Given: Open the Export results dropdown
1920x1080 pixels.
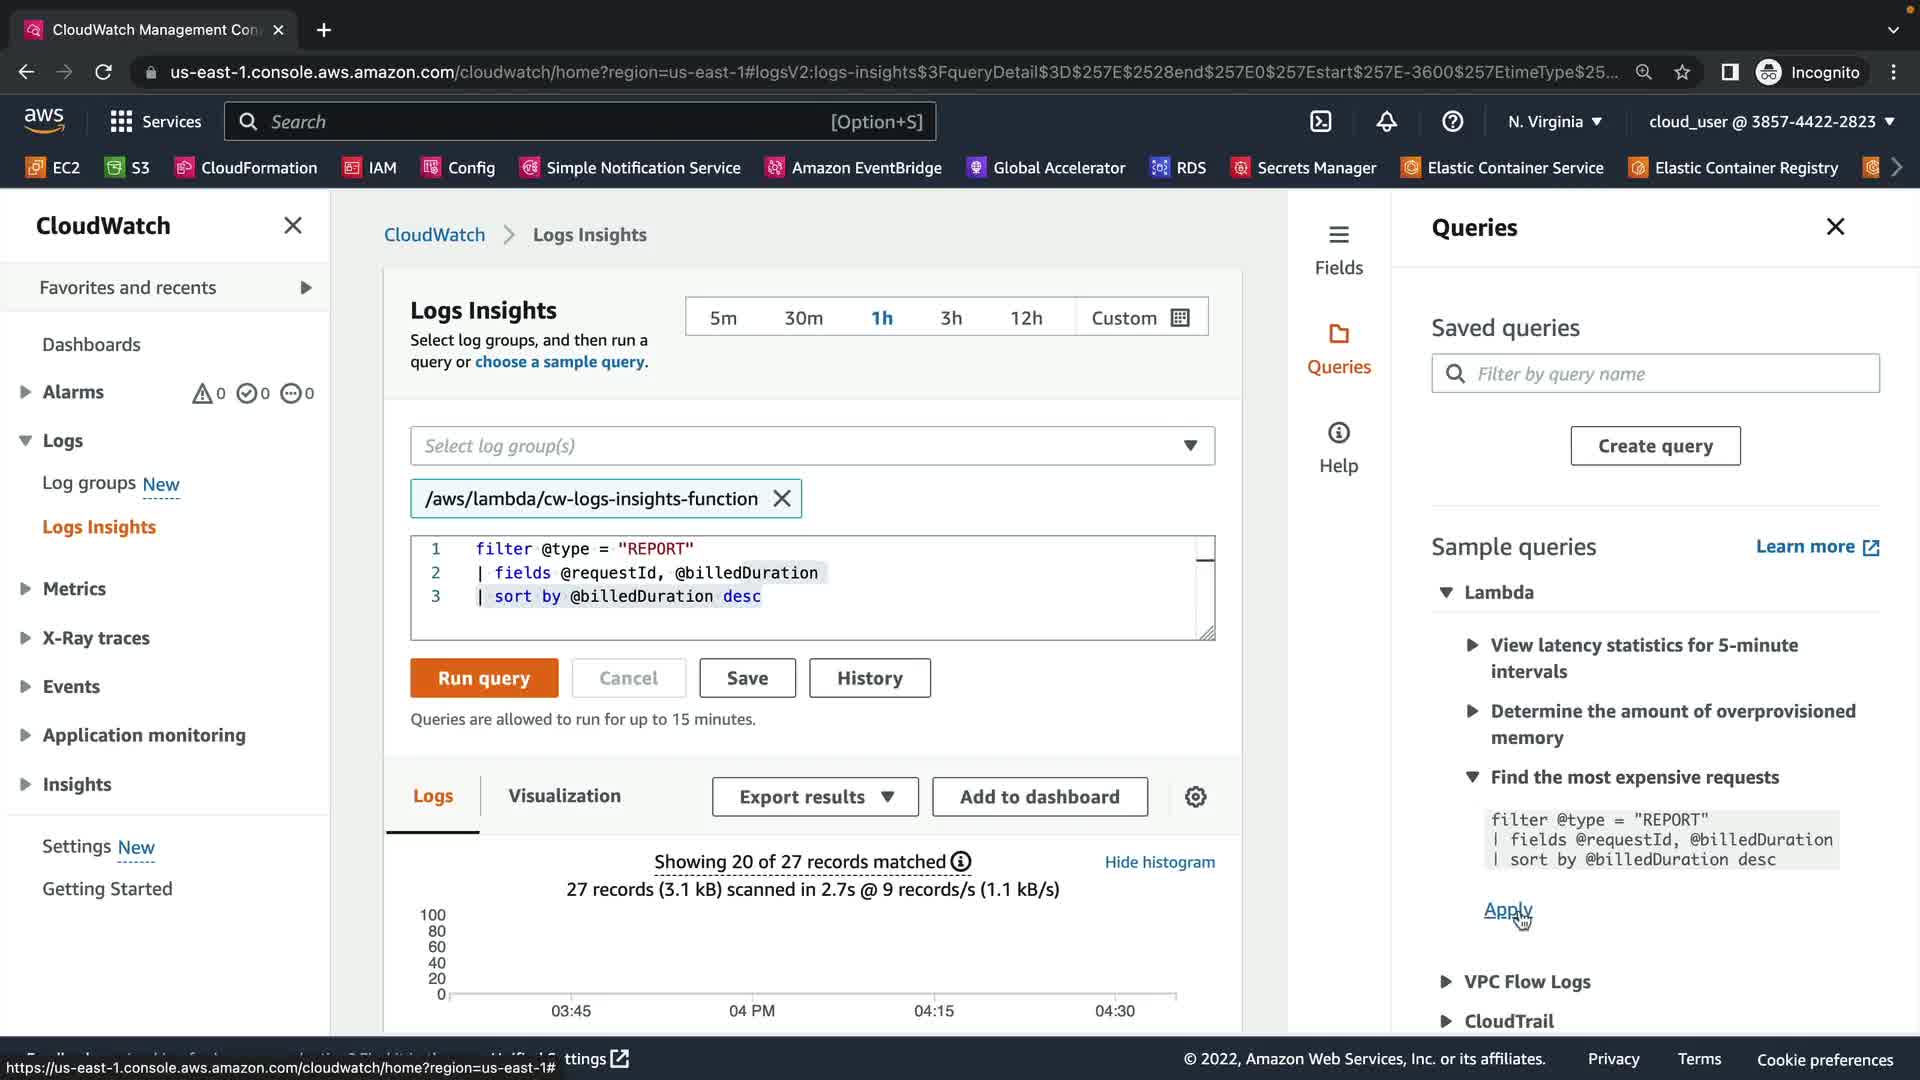Looking at the screenshot, I should tap(815, 797).
